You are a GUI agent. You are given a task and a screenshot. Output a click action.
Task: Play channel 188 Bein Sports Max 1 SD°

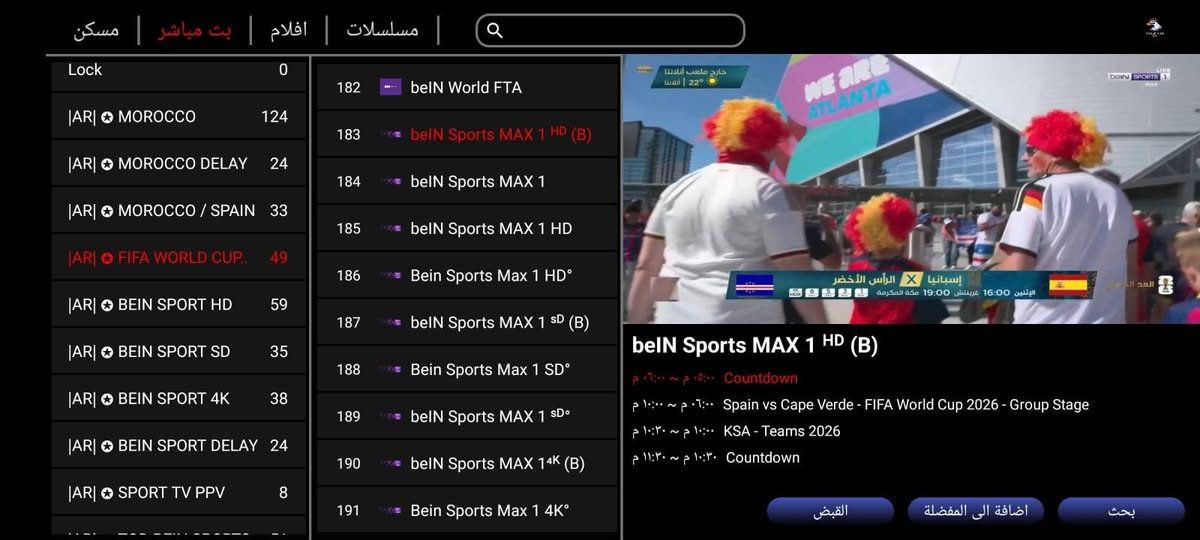pyautogui.click(x=467, y=369)
